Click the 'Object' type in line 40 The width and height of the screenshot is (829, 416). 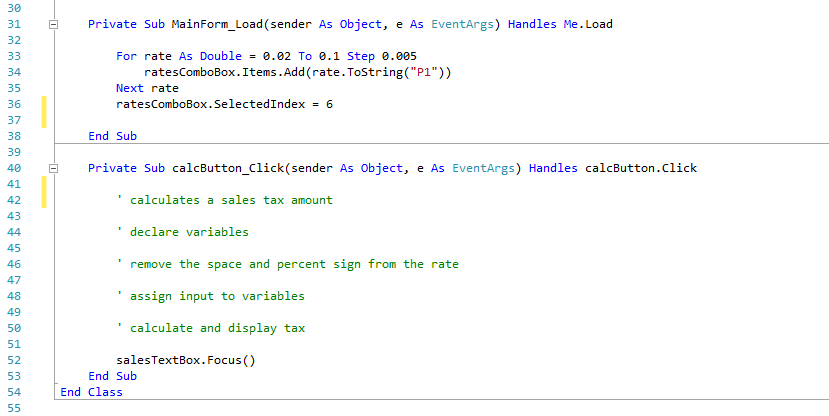coord(382,168)
